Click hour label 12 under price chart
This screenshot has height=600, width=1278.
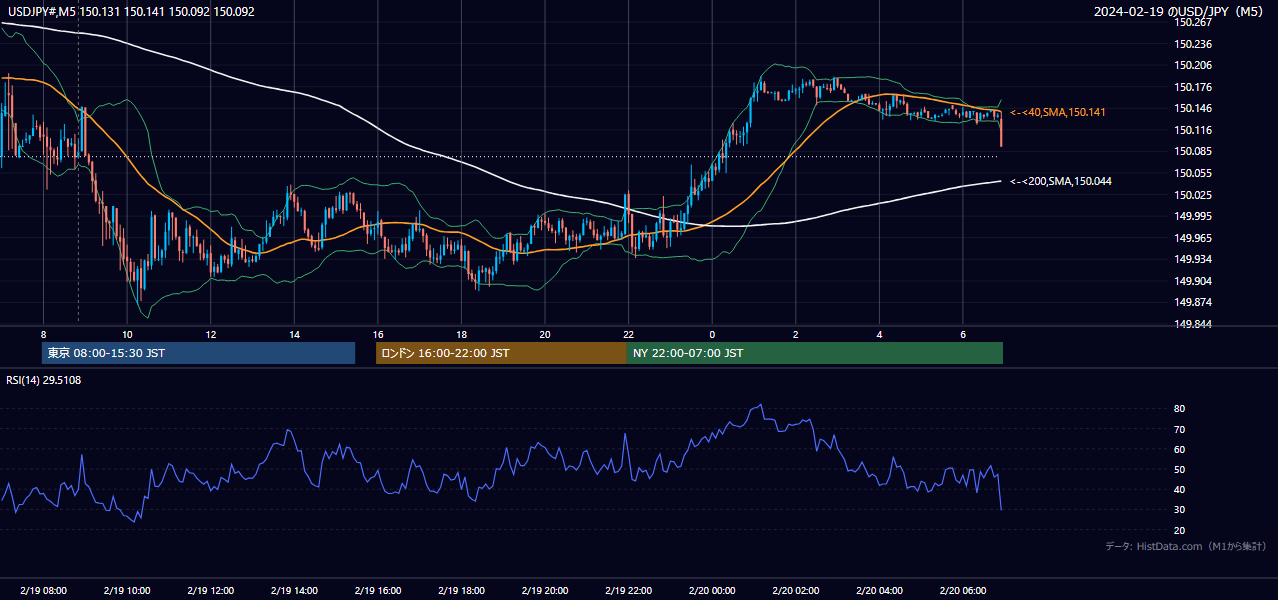(x=210, y=334)
